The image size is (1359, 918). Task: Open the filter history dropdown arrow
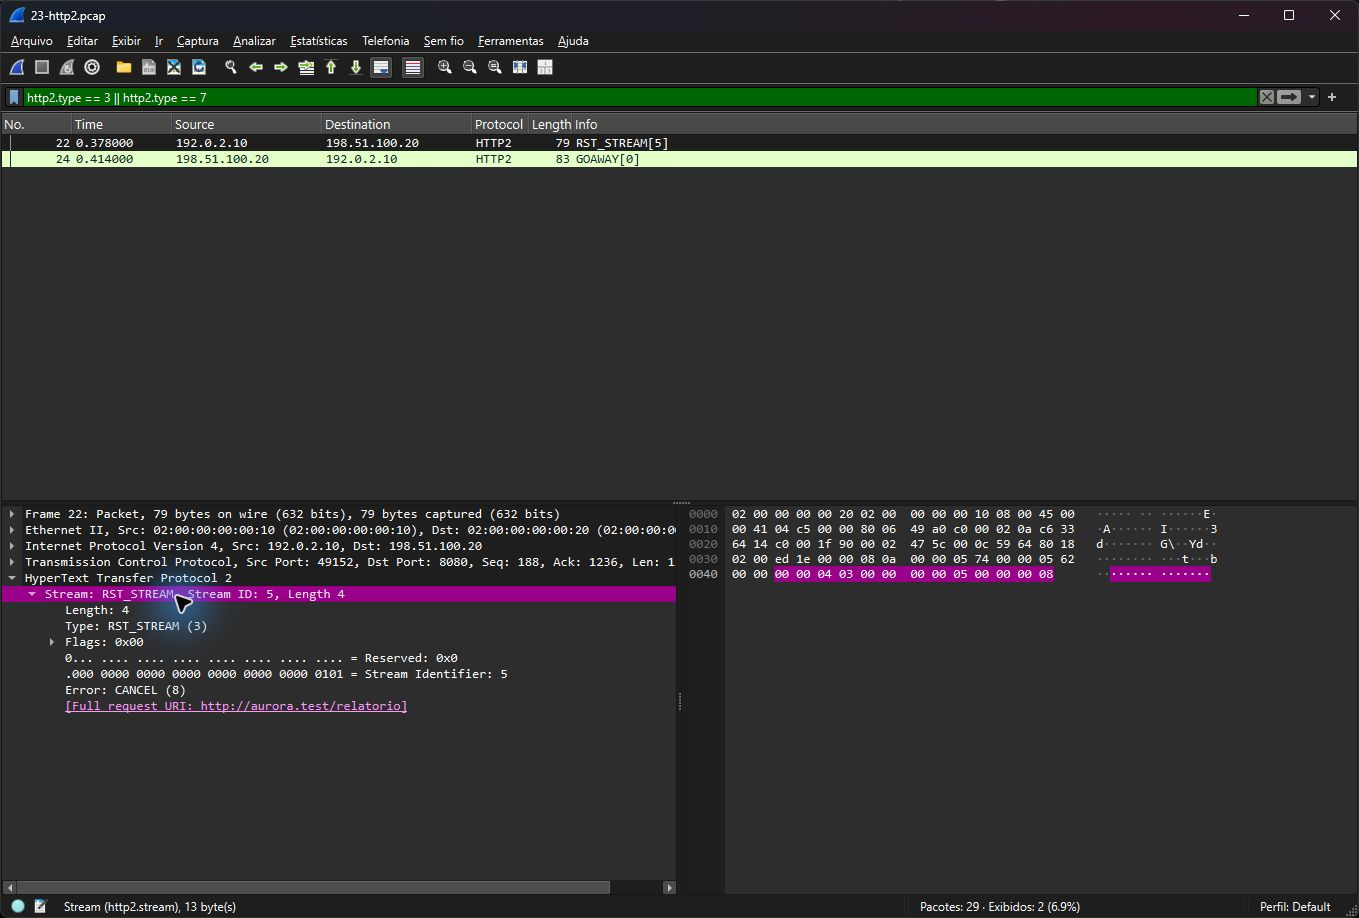[x=1311, y=97]
